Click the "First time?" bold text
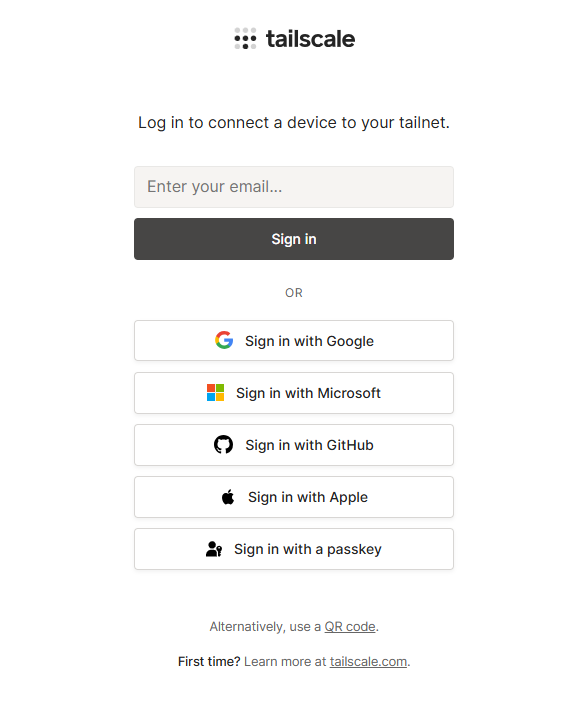 coord(209,662)
